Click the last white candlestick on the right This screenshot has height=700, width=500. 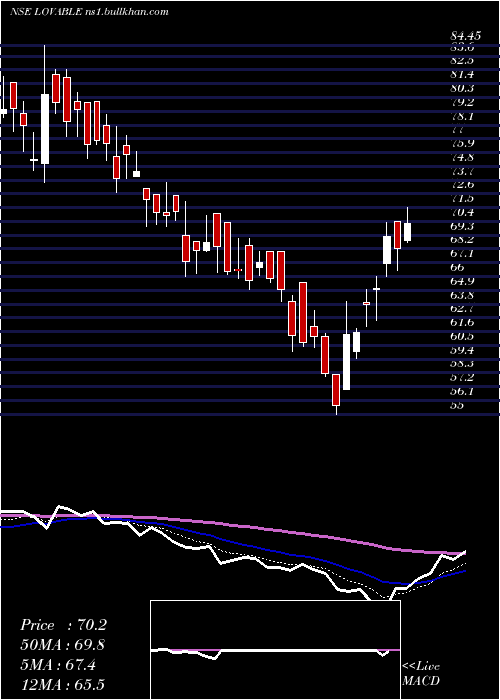tap(407, 225)
